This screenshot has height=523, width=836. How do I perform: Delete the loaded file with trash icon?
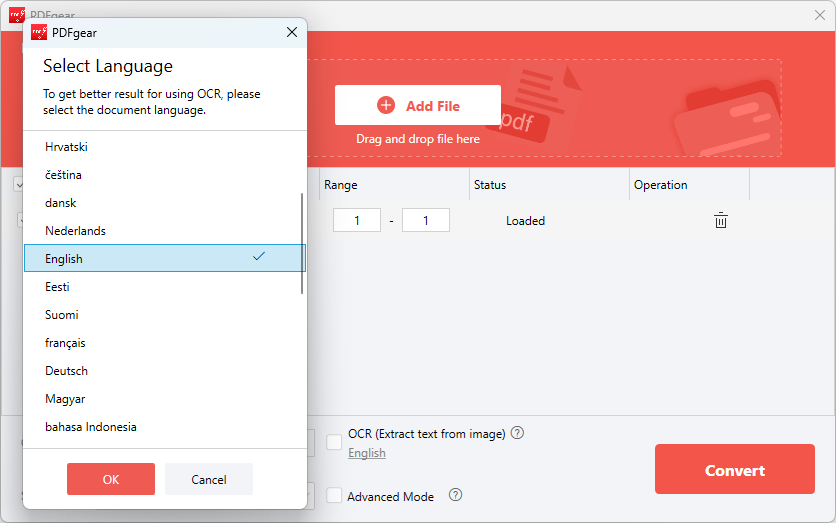(720, 220)
